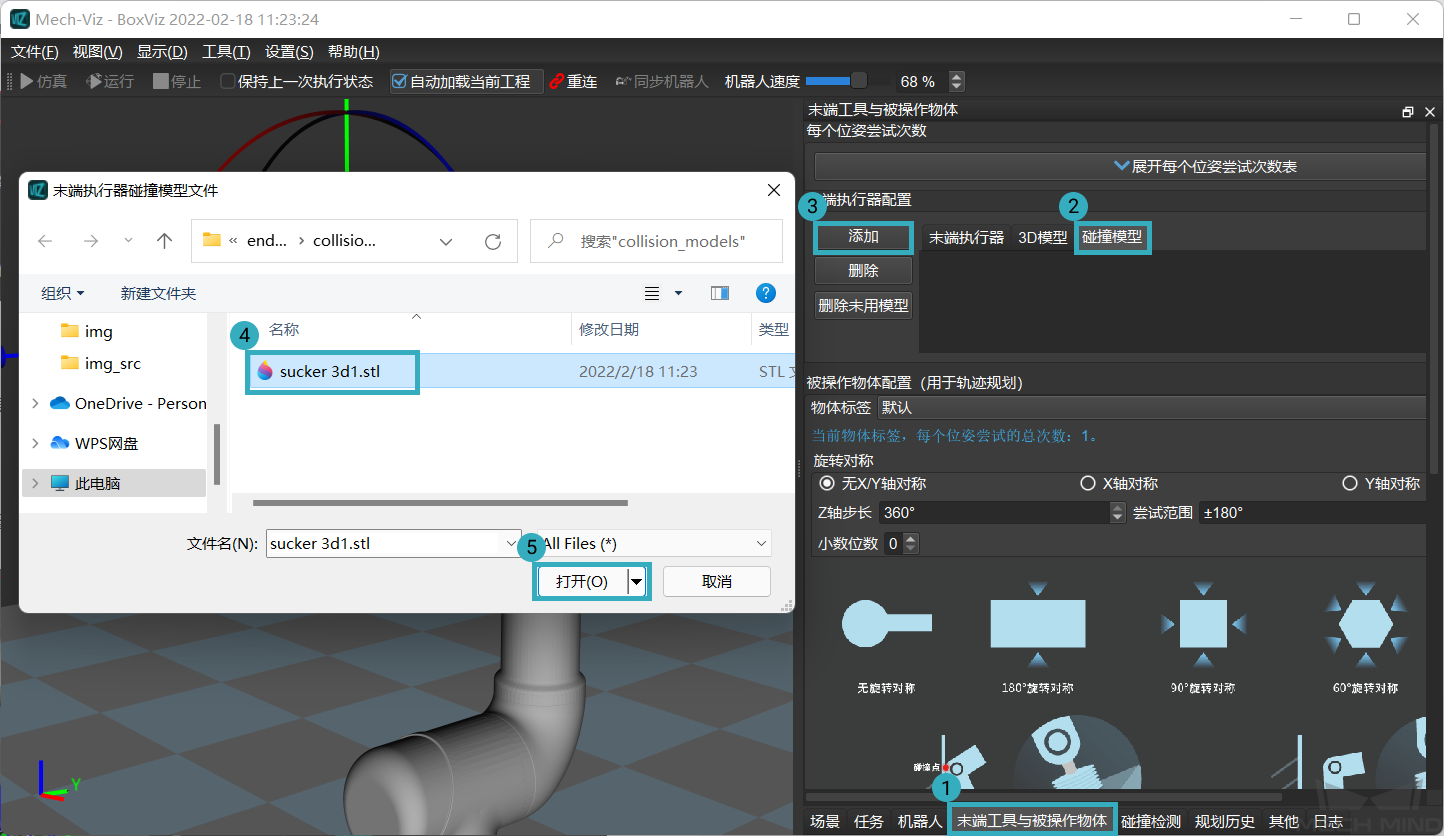1444x836 pixels.
Task: Open the 组织 dropdown menu
Action: [x=62, y=293]
